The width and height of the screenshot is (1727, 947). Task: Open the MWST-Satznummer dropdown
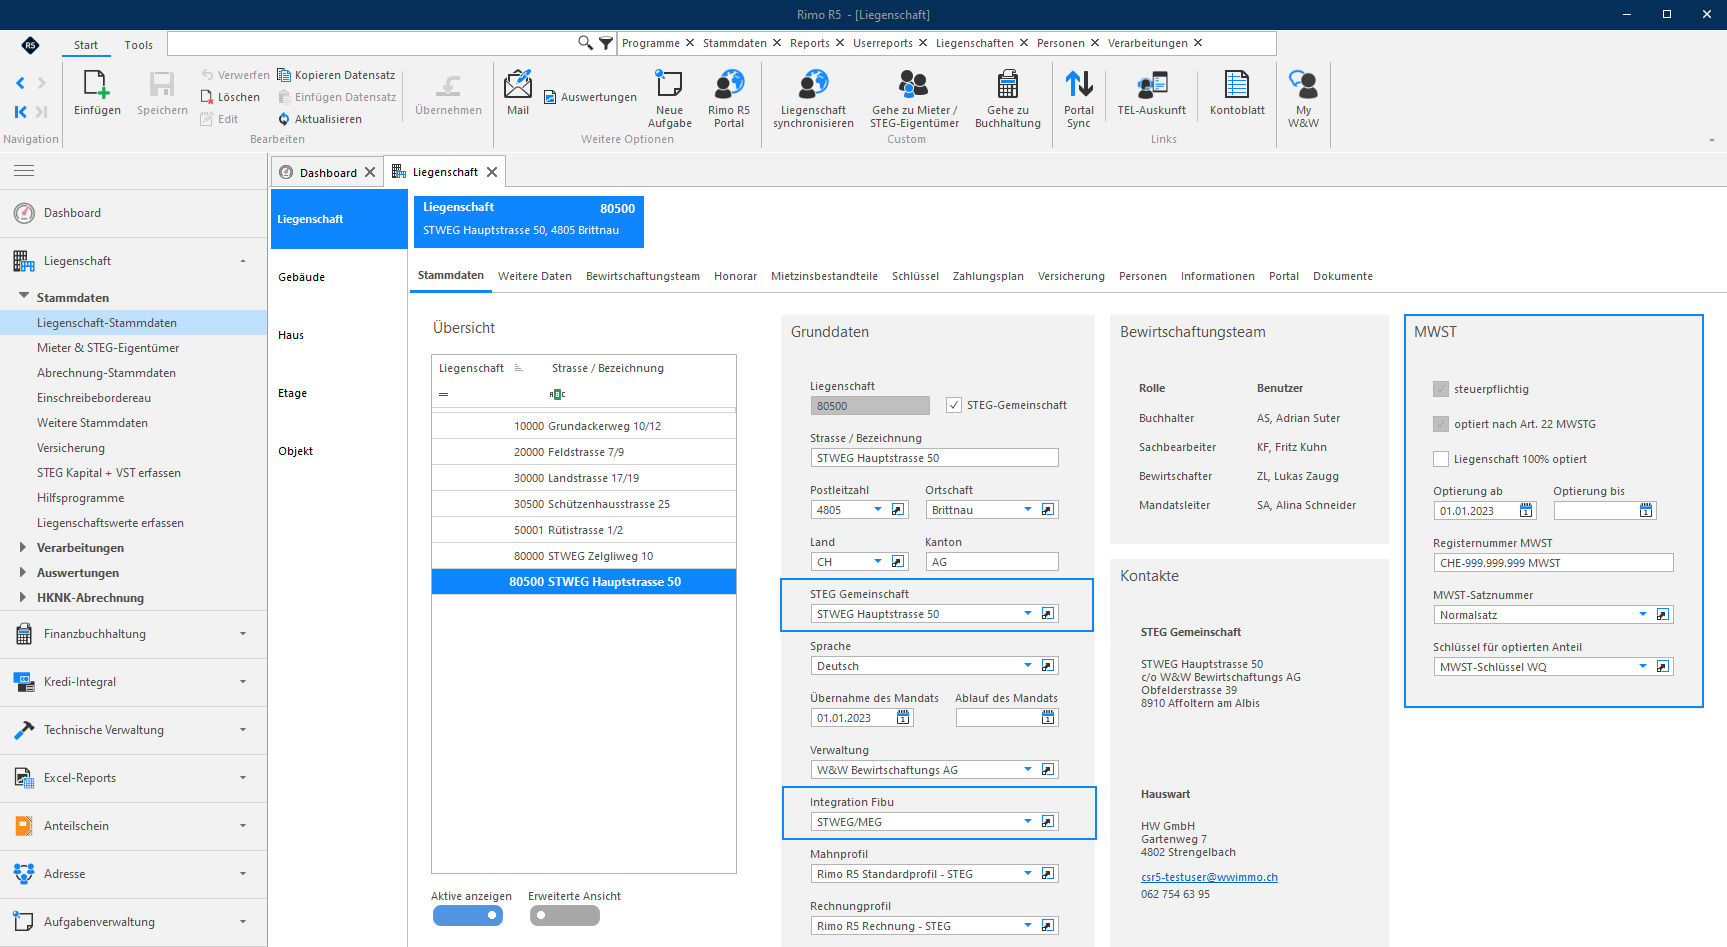pos(1643,615)
